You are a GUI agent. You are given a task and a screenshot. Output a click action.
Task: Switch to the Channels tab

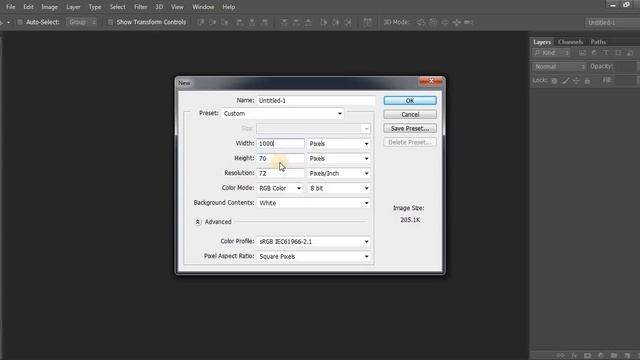[570, 42]
